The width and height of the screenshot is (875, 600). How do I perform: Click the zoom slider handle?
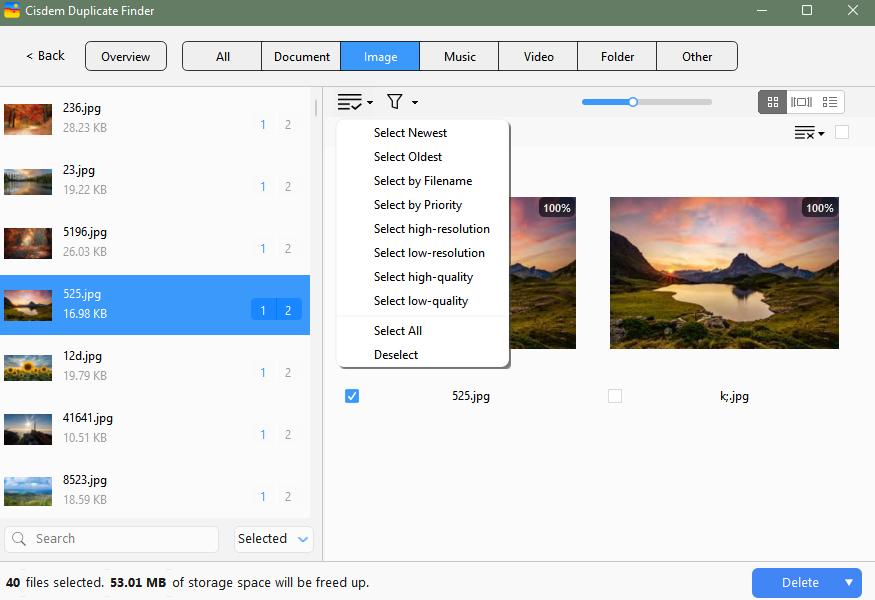tap(633, 101)
